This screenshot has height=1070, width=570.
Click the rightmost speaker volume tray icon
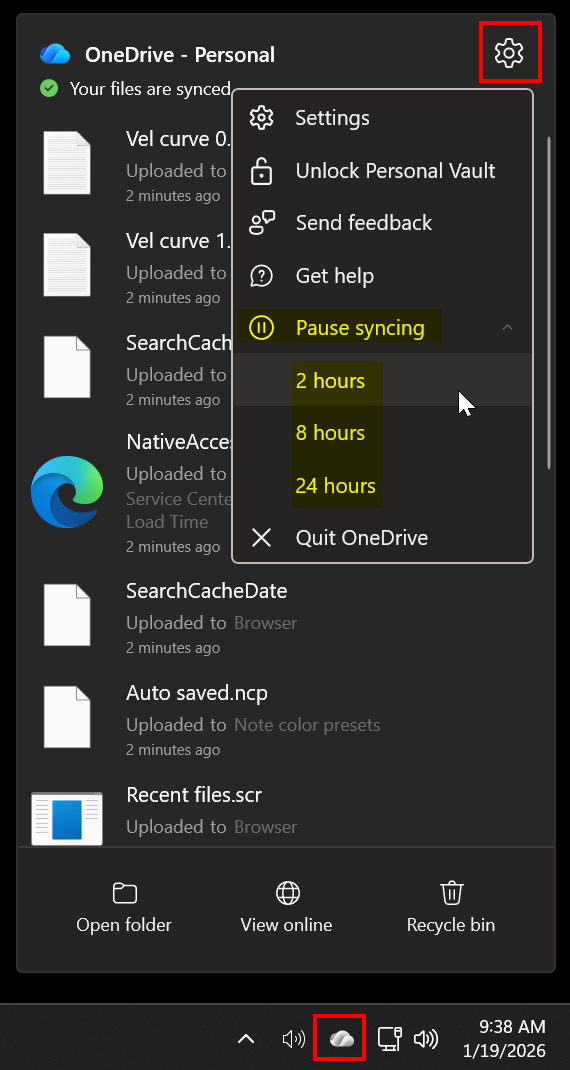pos(425,1039)
